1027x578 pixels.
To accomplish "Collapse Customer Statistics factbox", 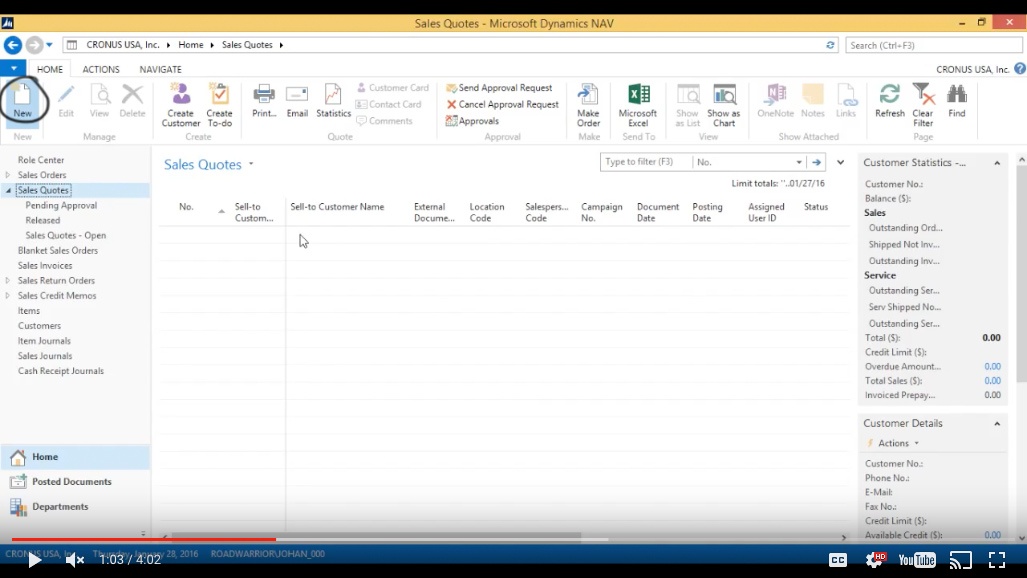I will (997, 163).
